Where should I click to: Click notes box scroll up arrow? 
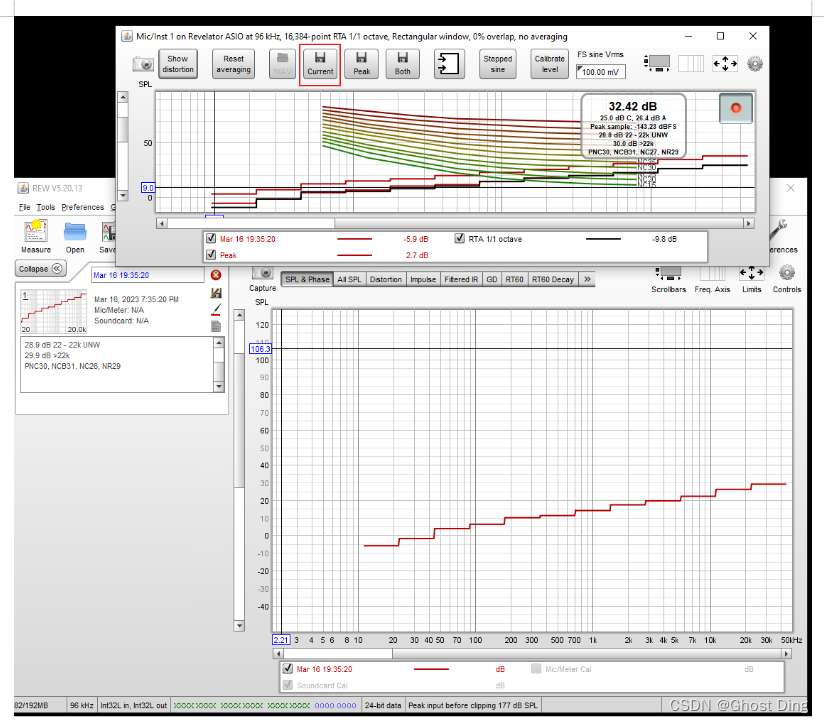pyautogui.click(x=219, y=343)
